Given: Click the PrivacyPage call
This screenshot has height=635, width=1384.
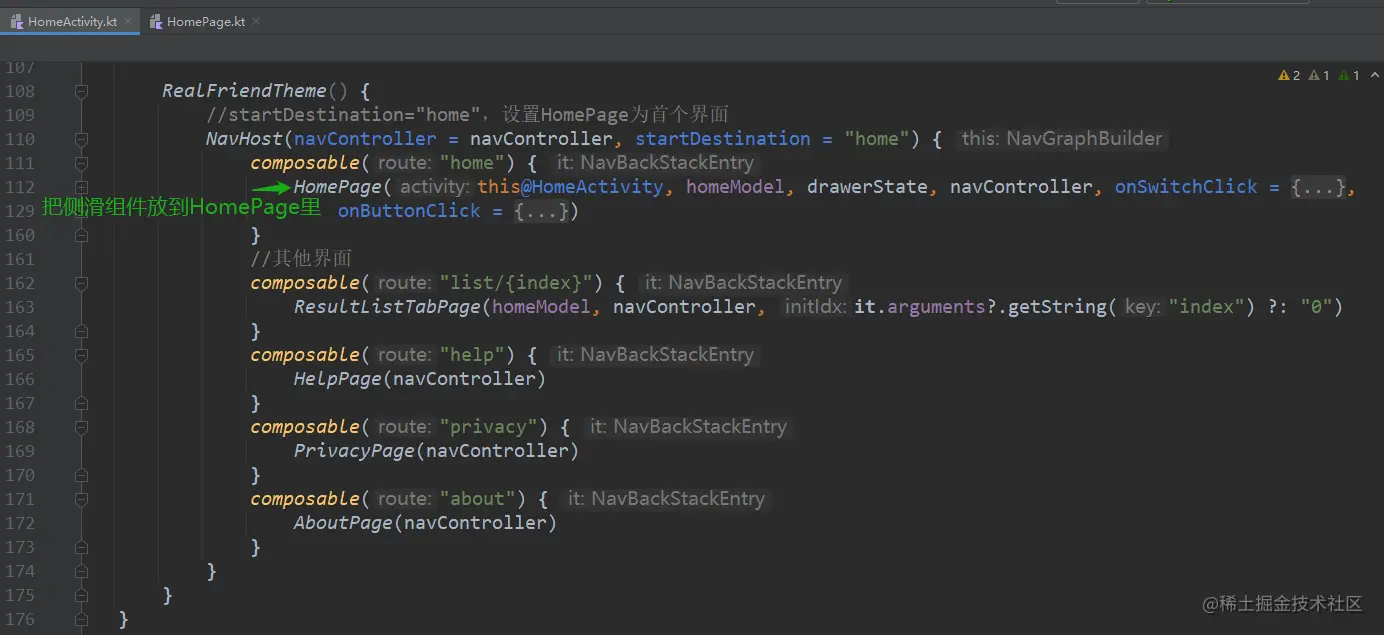Looking at the screenshot, I should tap(354, 451).
